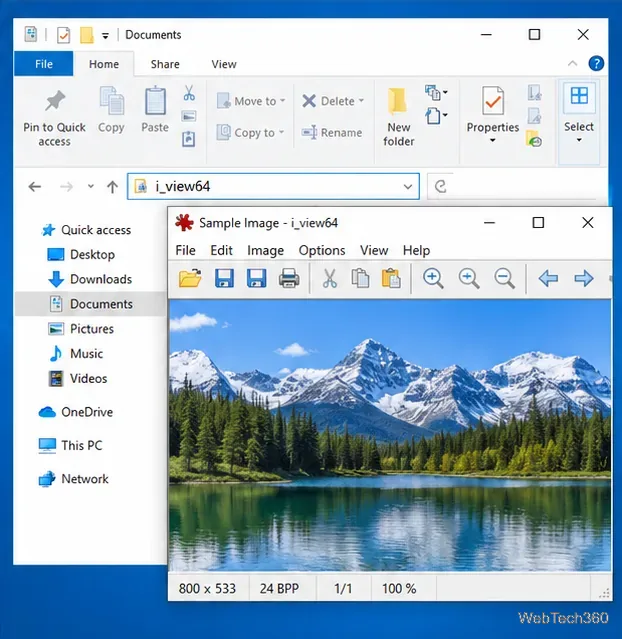Select Documents in navigation pane

coord(91,304)
